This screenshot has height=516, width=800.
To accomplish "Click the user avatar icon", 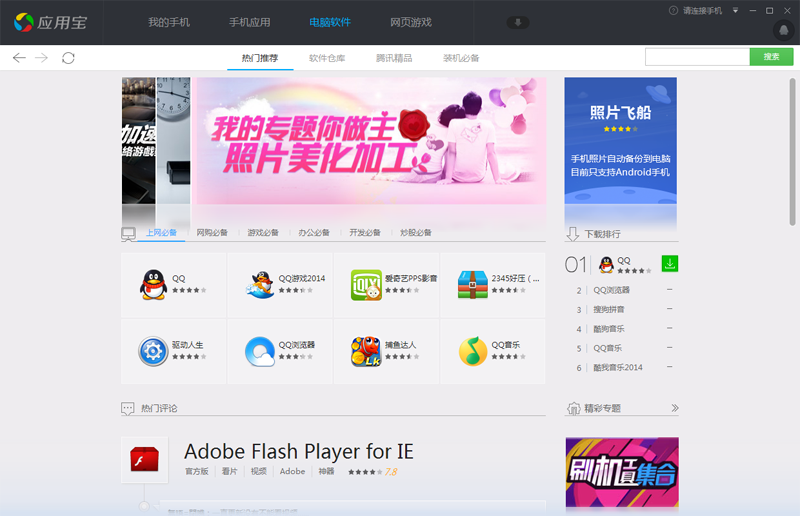I will click(784, 30).
